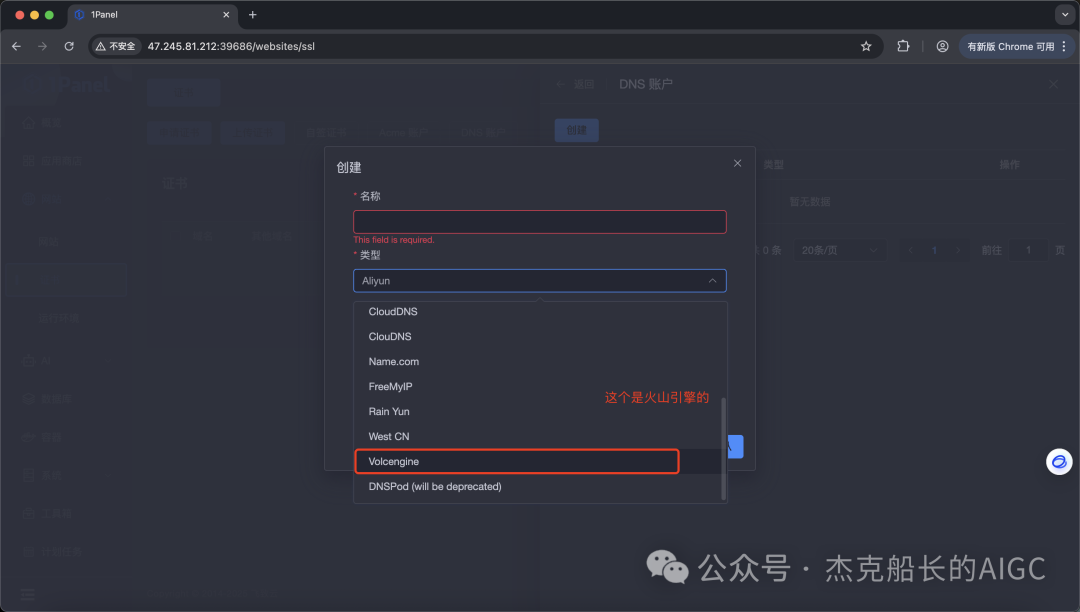Click 创建 button in DNS 账户 drawer
The image size is (1080, 612).
pyautogui.click(x=577, y=130)
